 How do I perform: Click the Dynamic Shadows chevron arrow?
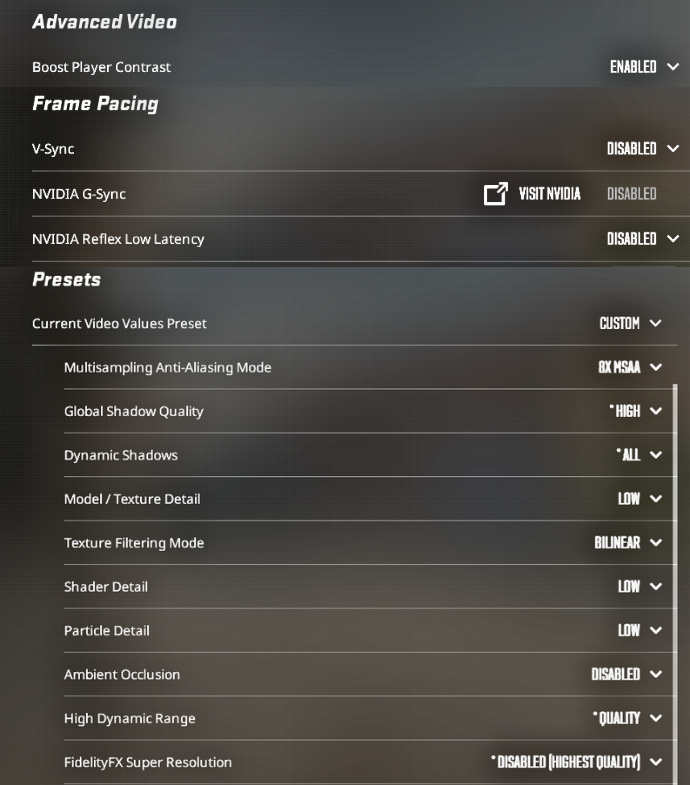coord(656,455)
